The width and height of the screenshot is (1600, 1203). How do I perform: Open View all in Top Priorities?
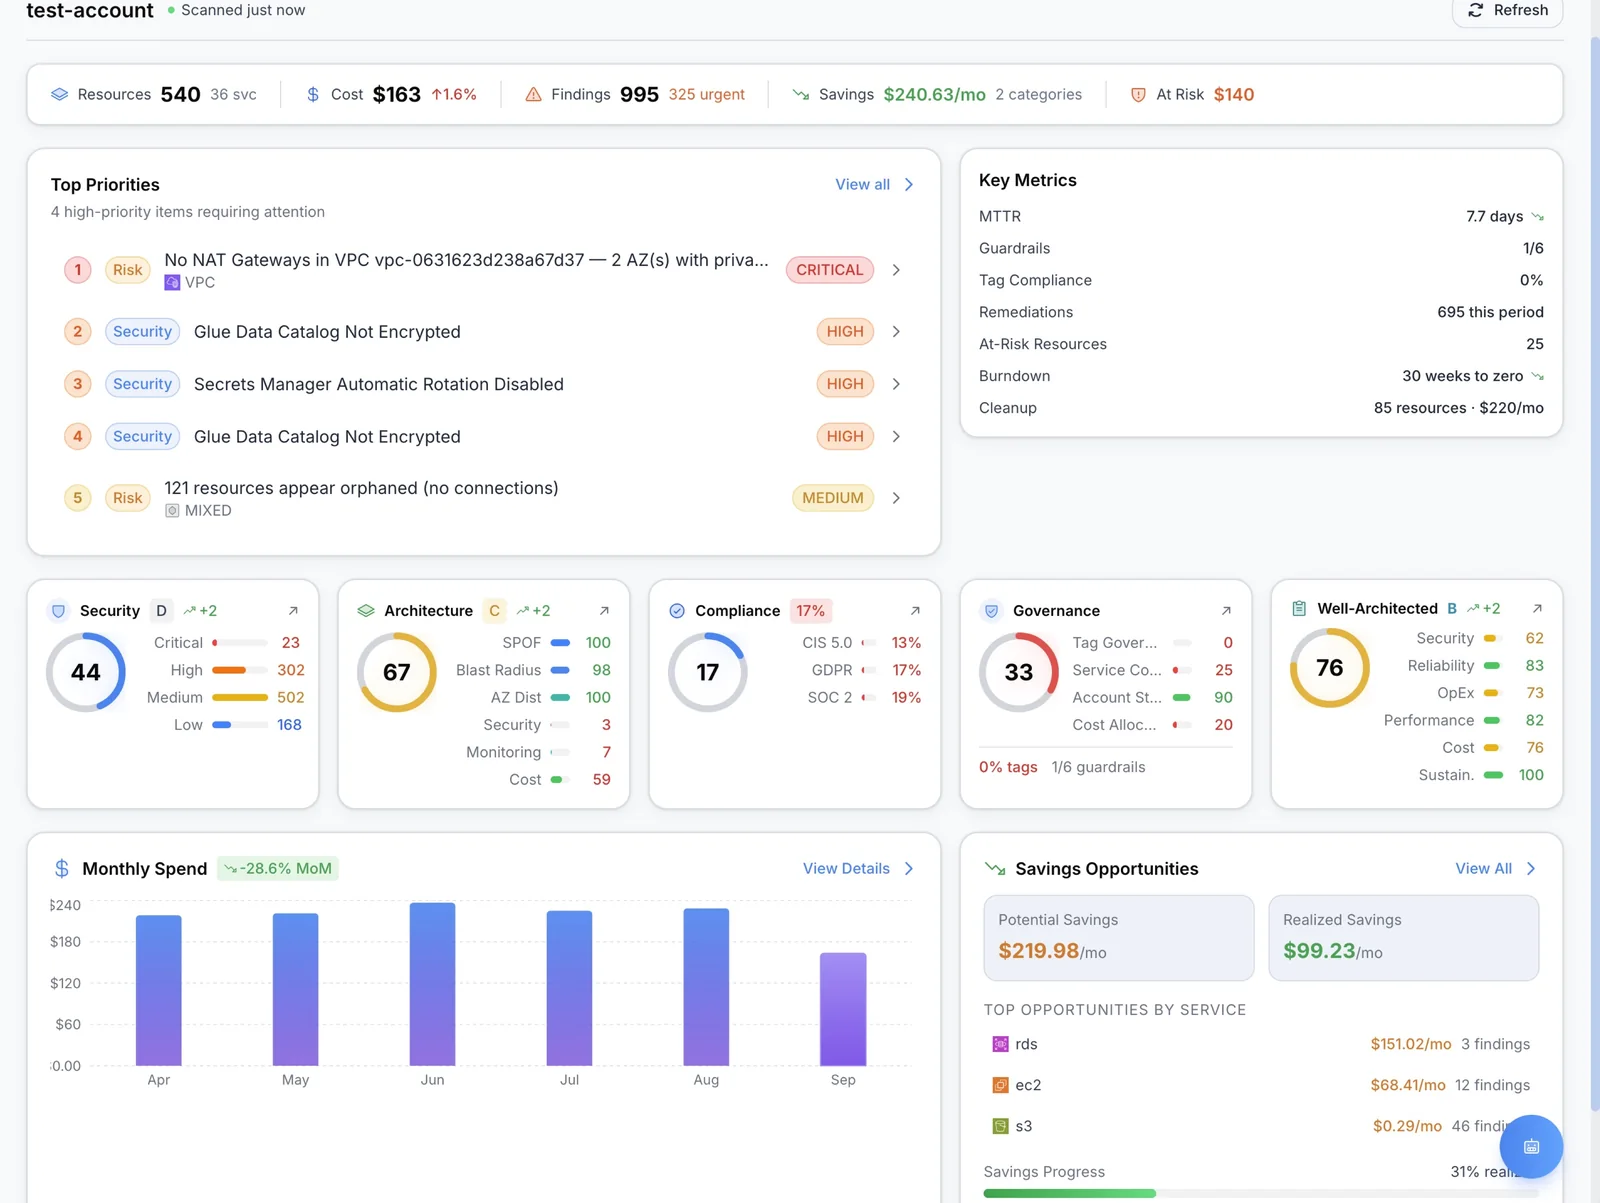pyautogui.click(x=874, y=184)
